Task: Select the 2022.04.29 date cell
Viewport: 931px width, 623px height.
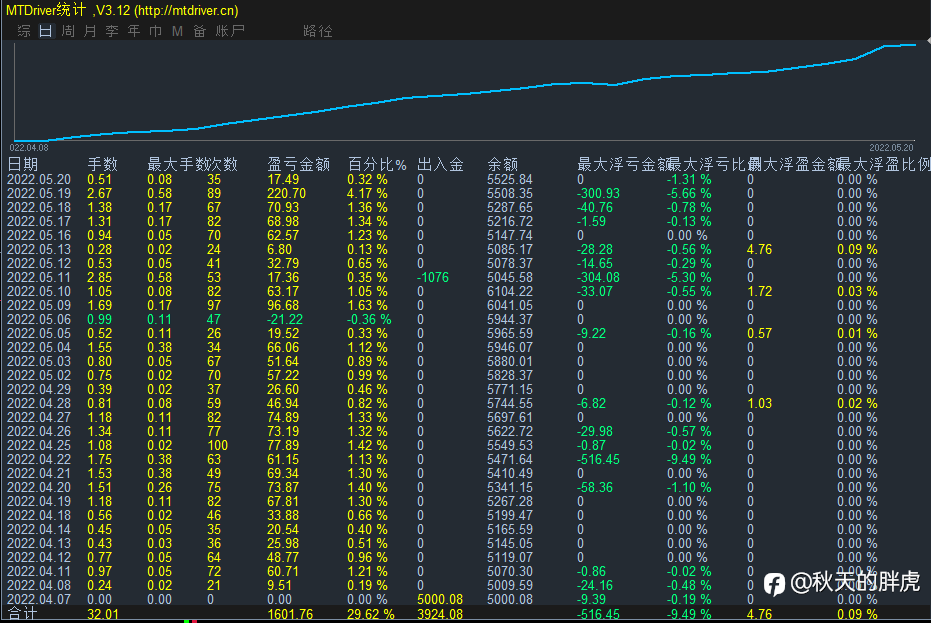Action: 39,390
